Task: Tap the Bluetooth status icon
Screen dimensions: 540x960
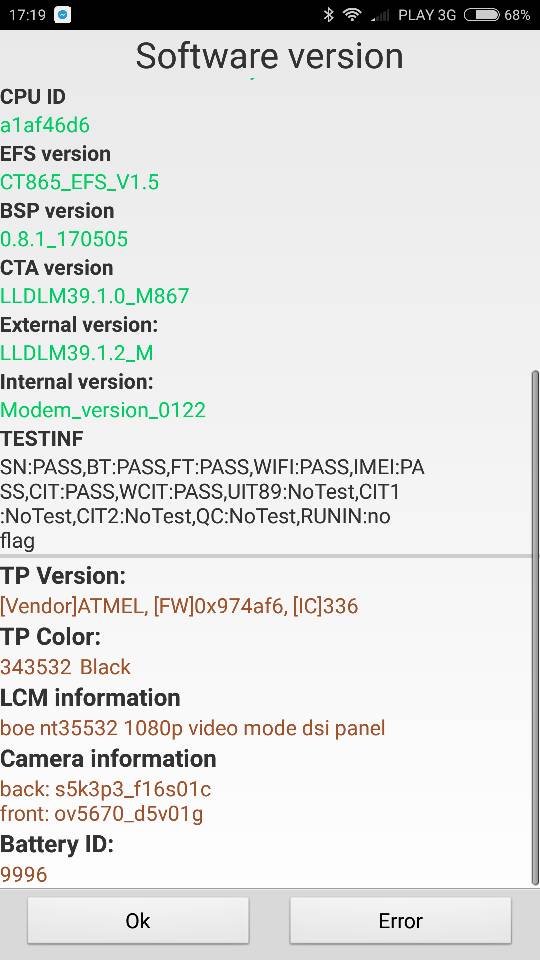Action: click(329, 15)
